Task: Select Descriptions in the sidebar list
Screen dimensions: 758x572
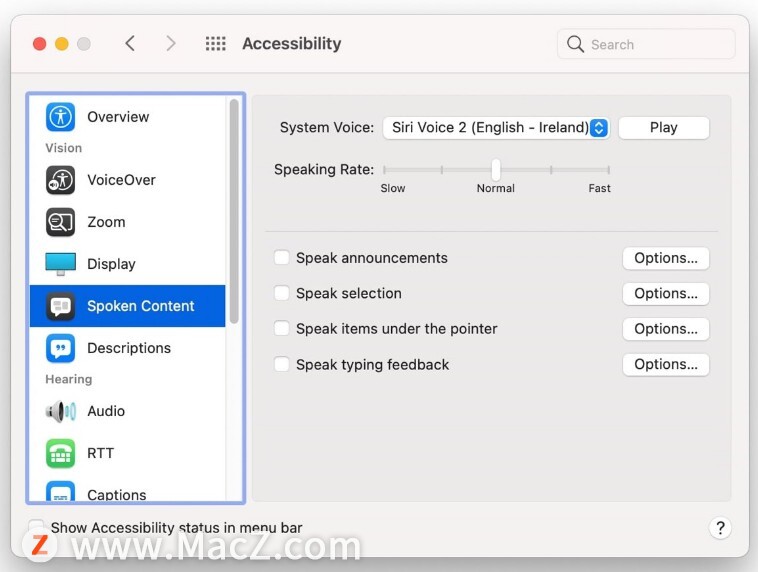Action: [128, 348]
